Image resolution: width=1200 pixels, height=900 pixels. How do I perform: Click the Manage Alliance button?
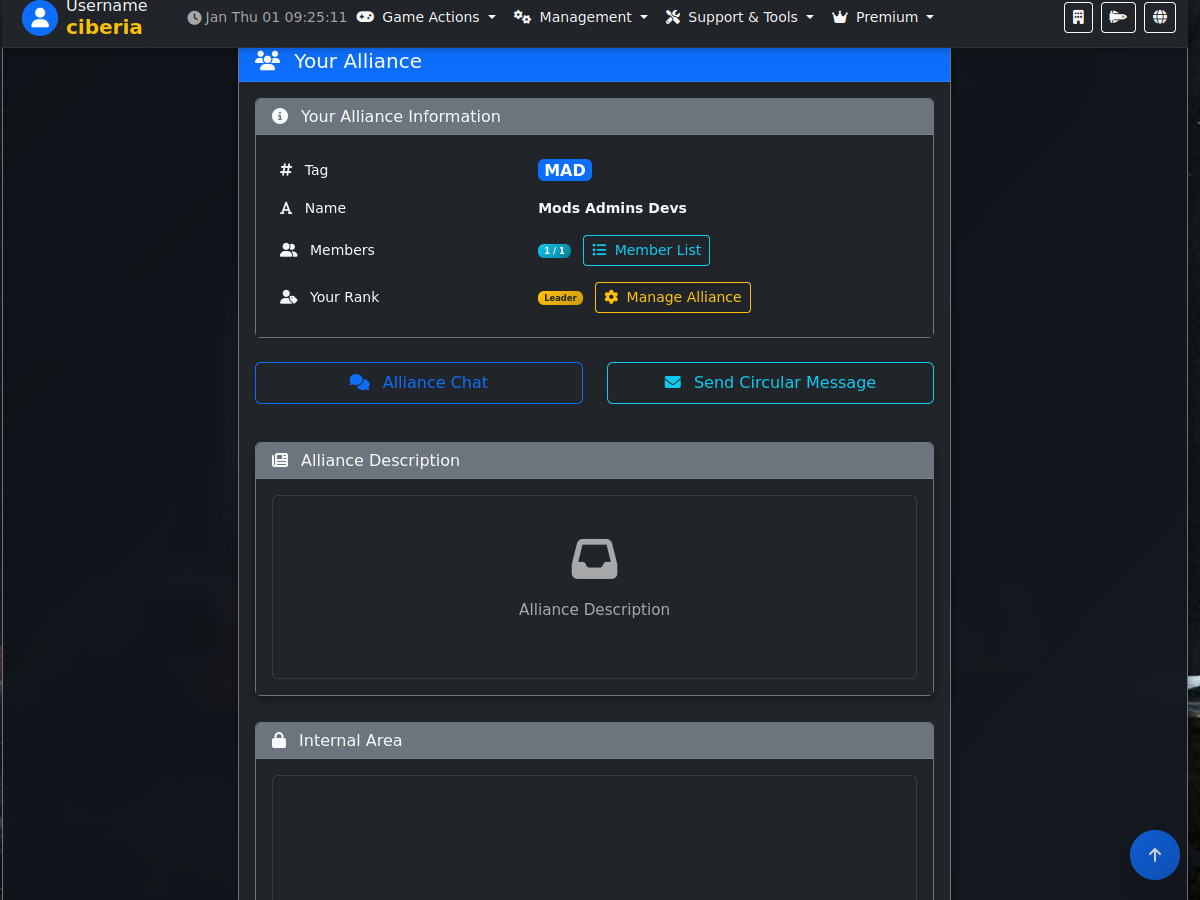point(672,297)
